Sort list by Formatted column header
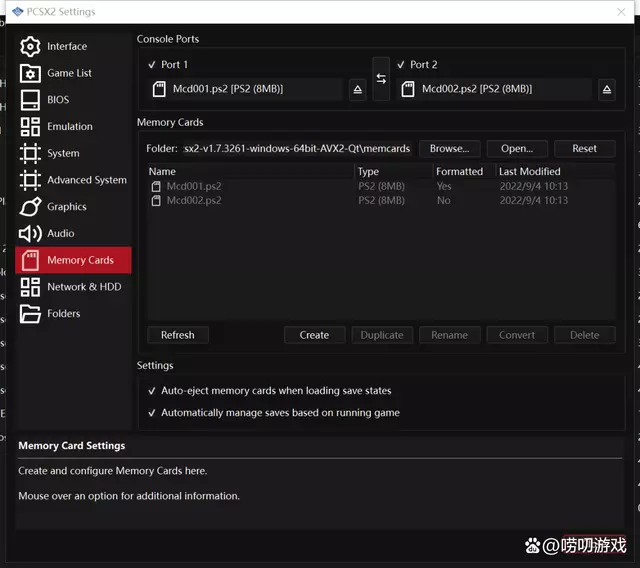Screen dimensions: 640x568 tap(464, 172)
